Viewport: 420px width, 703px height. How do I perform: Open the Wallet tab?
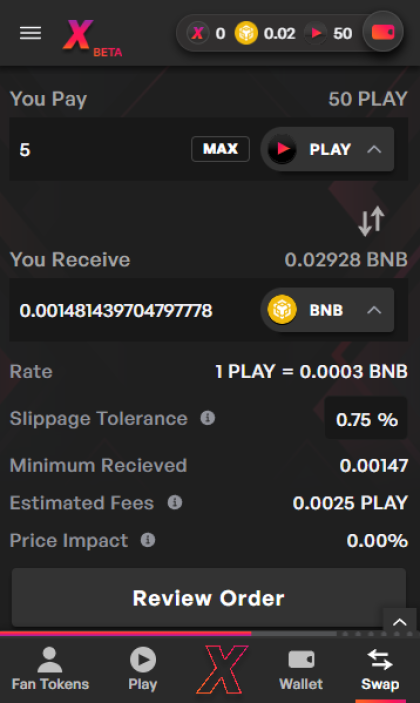(x=301, y=669)
